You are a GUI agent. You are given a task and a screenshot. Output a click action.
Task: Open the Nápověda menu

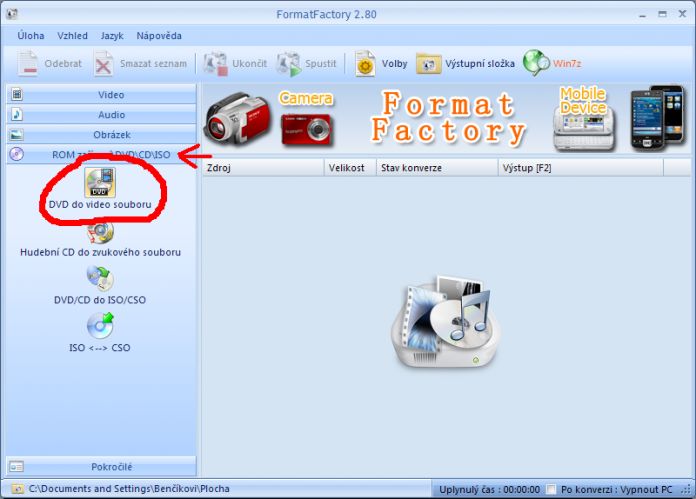(x=159, y=36)
